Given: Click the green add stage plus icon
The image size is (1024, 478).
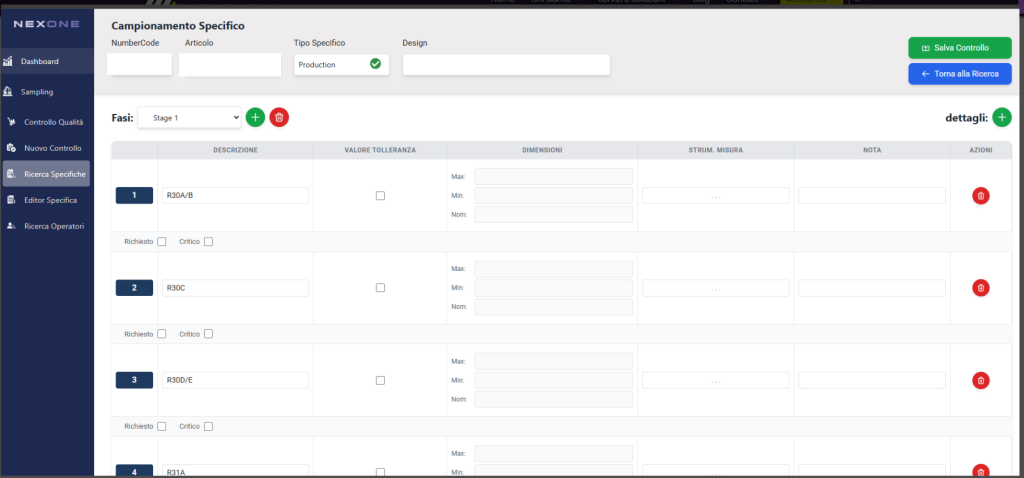Looking at the screenshot, I should point(255,118).
